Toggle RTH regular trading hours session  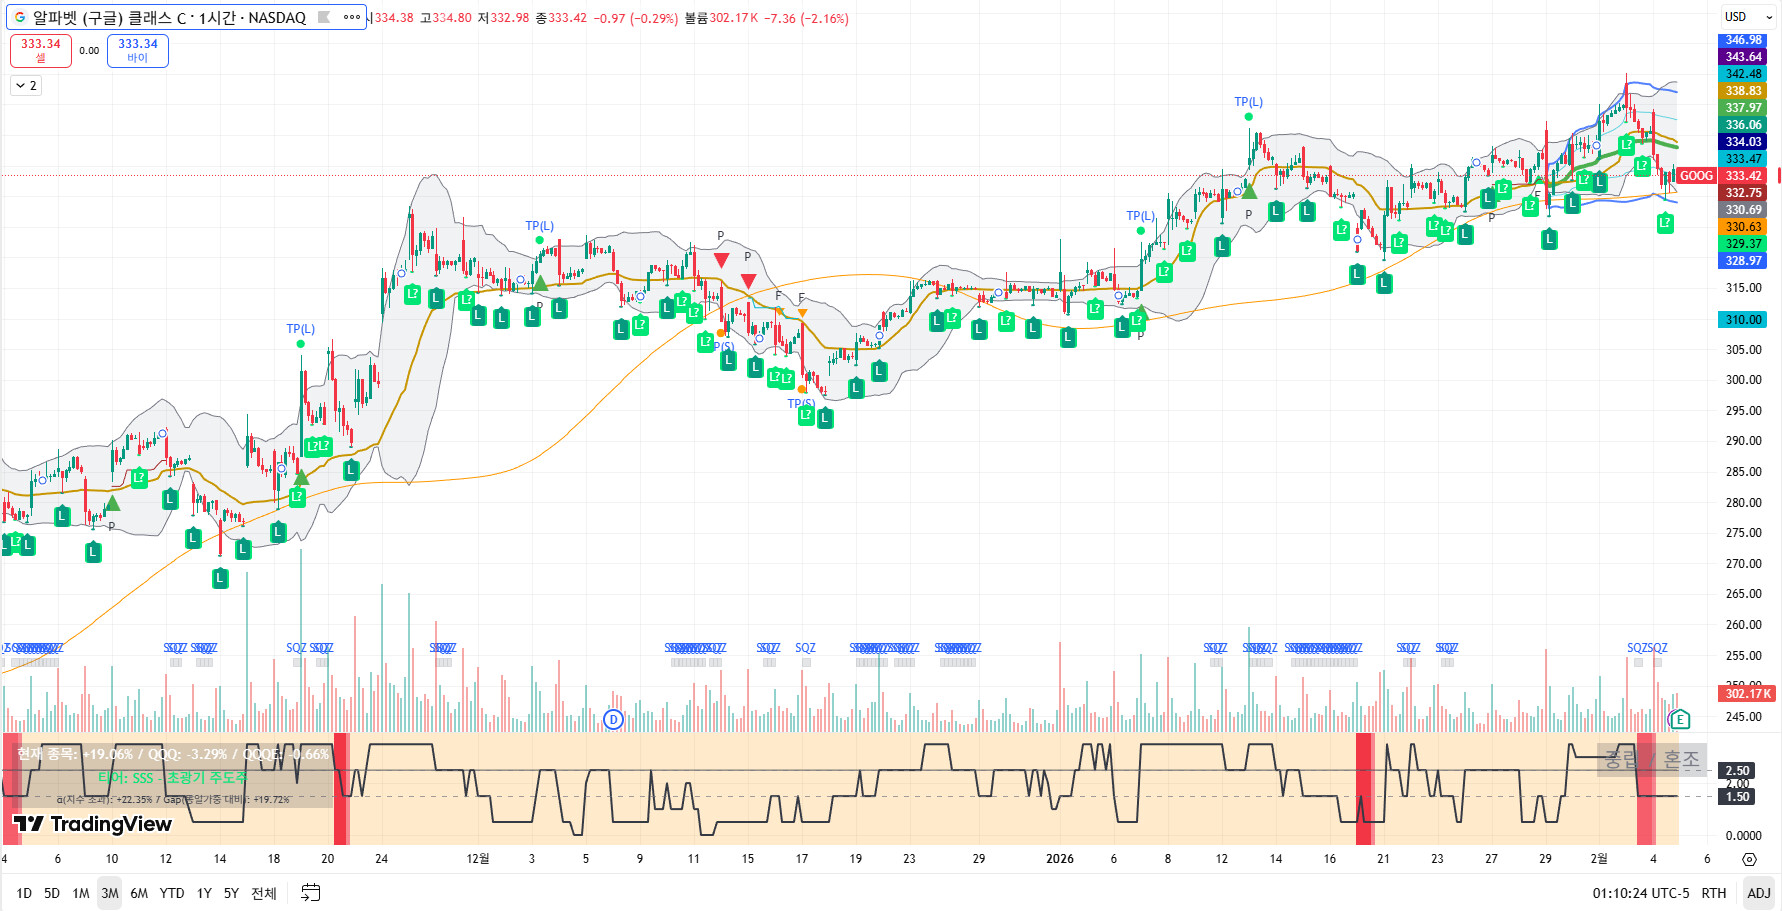pos(1714,893)
